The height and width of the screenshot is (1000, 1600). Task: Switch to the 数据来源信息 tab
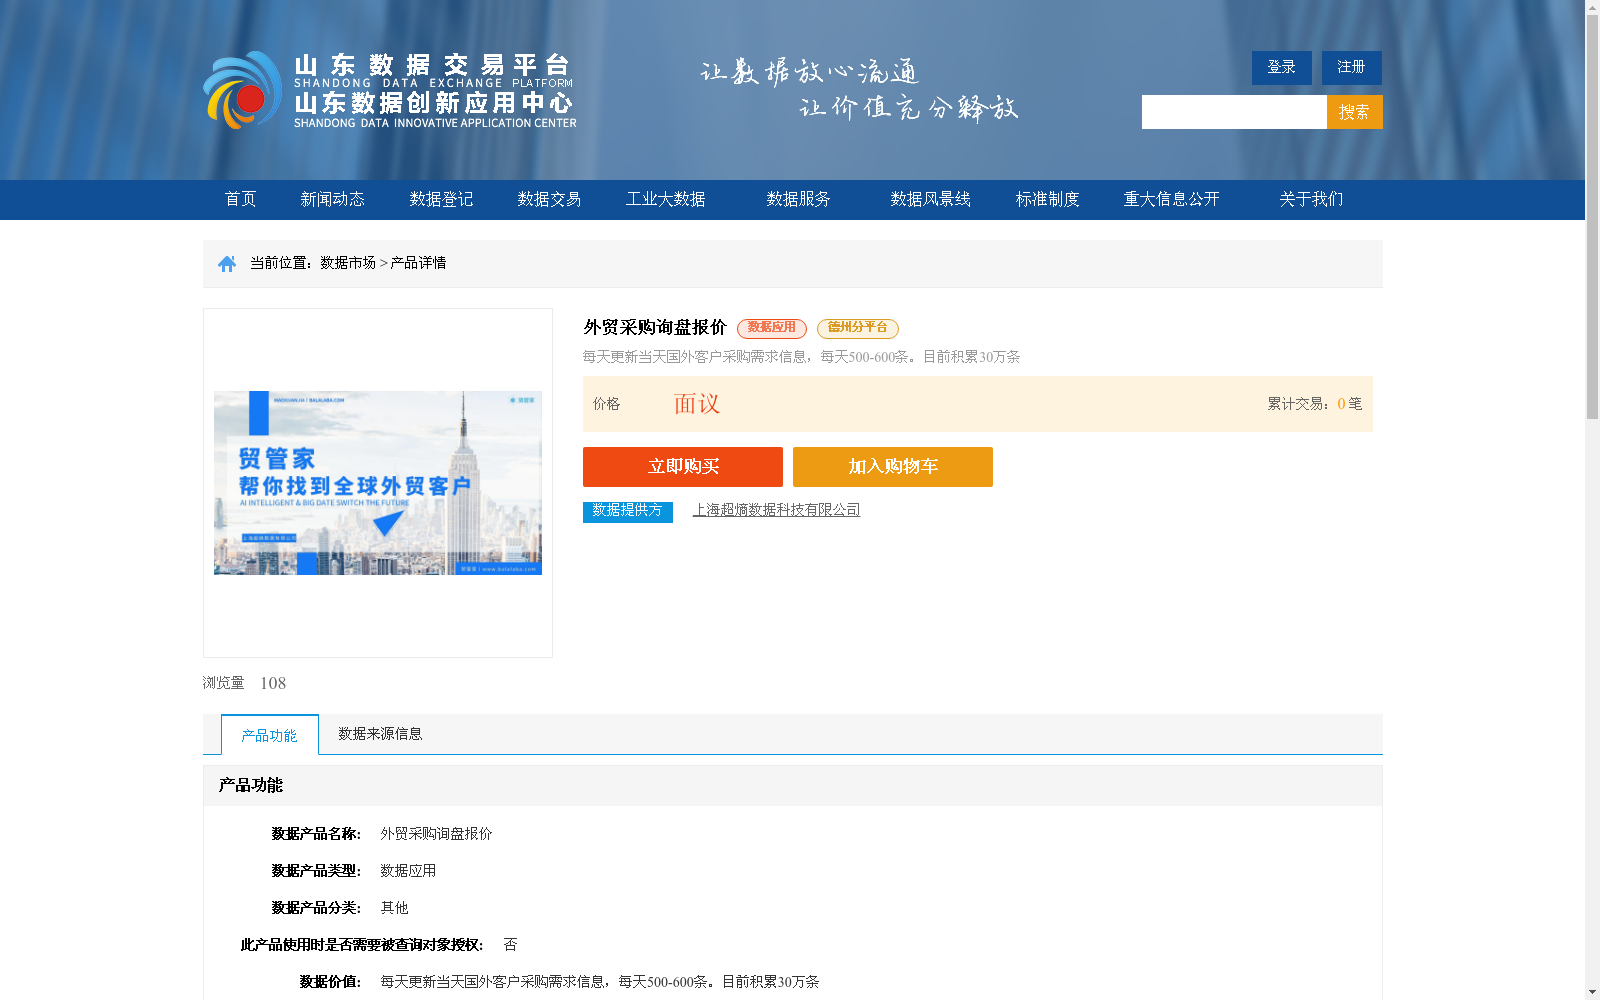pos(380,734)
